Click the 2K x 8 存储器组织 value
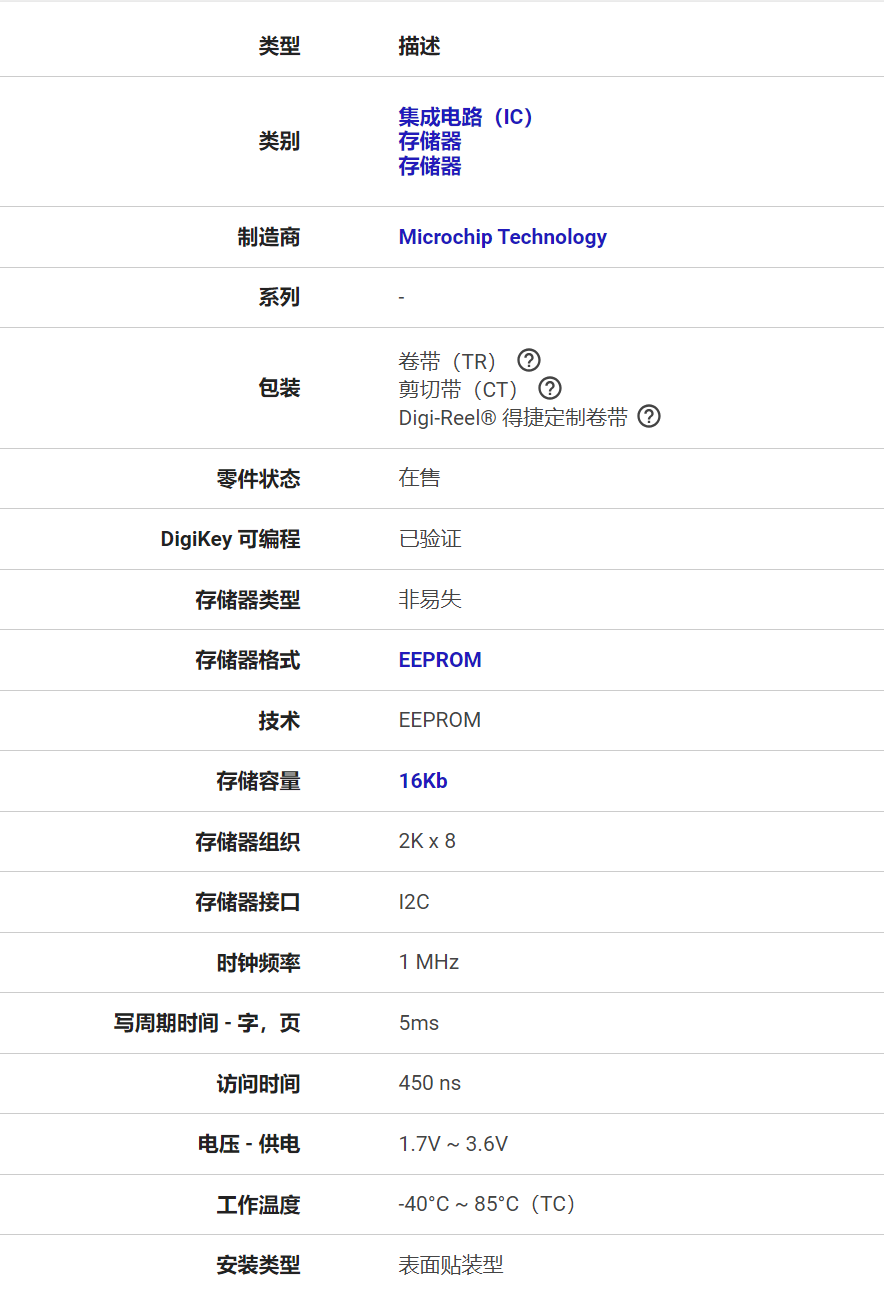This screenshot has width=884, height=1295. click(x=427, y=841)
